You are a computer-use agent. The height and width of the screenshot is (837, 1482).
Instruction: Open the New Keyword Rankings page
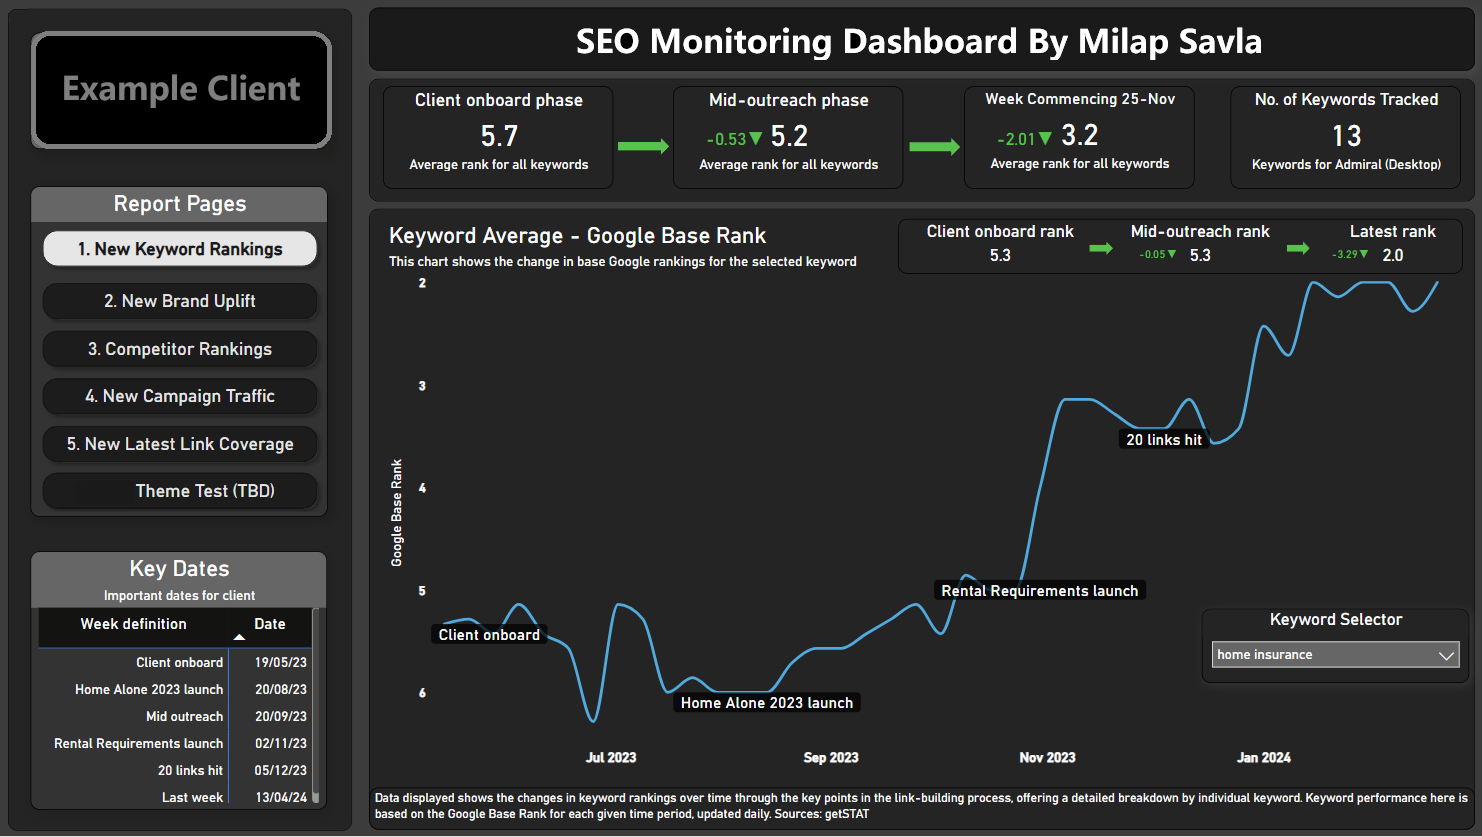pyautogui.click(x=180, y=249)
